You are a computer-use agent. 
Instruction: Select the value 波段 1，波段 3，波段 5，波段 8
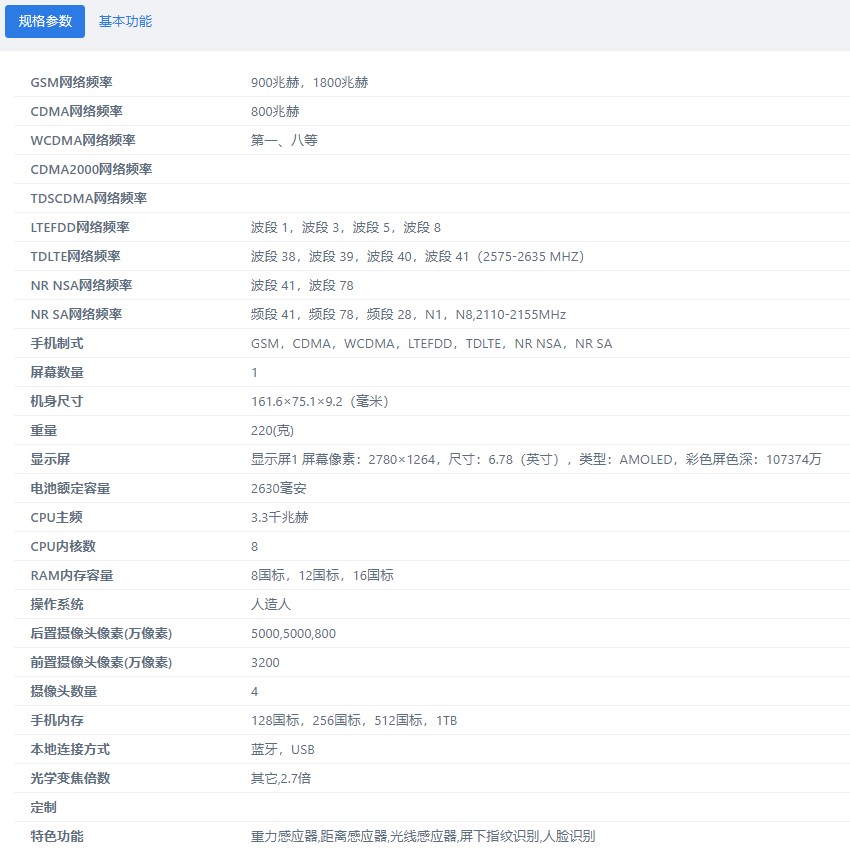coord(346,227)
